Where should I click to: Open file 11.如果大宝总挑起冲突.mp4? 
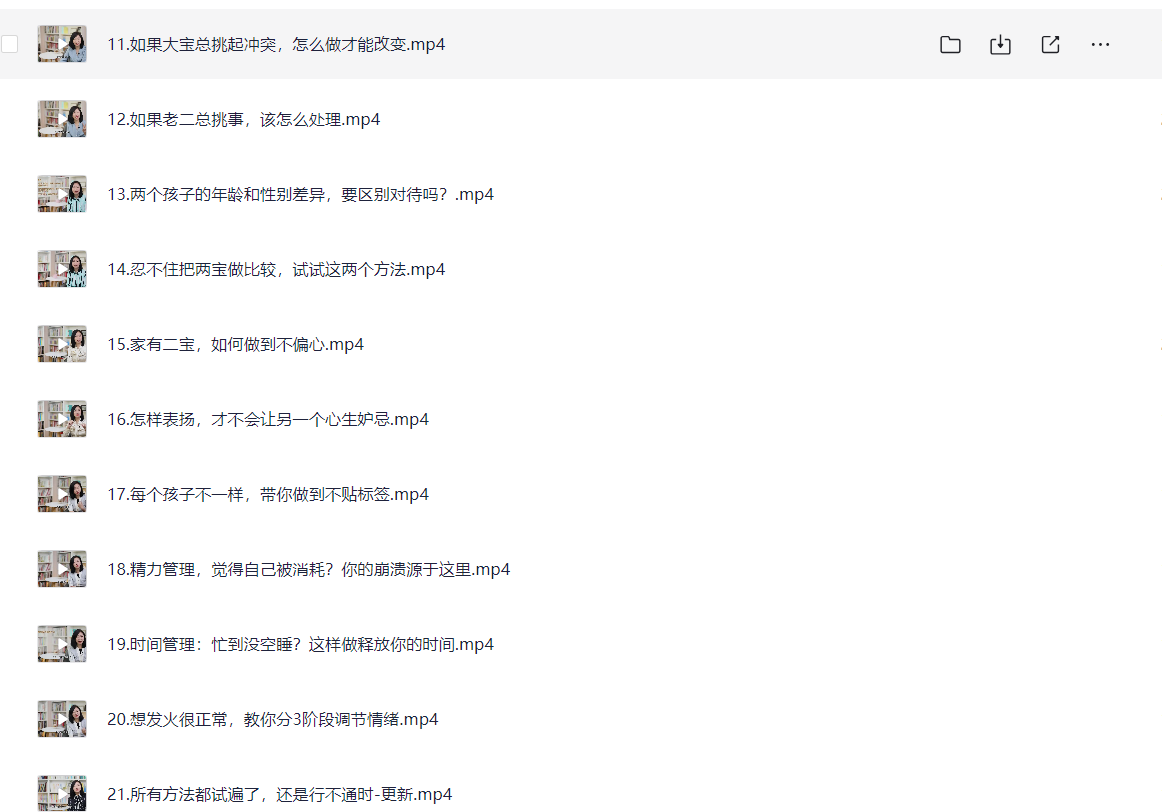click(x=276, y=44)
